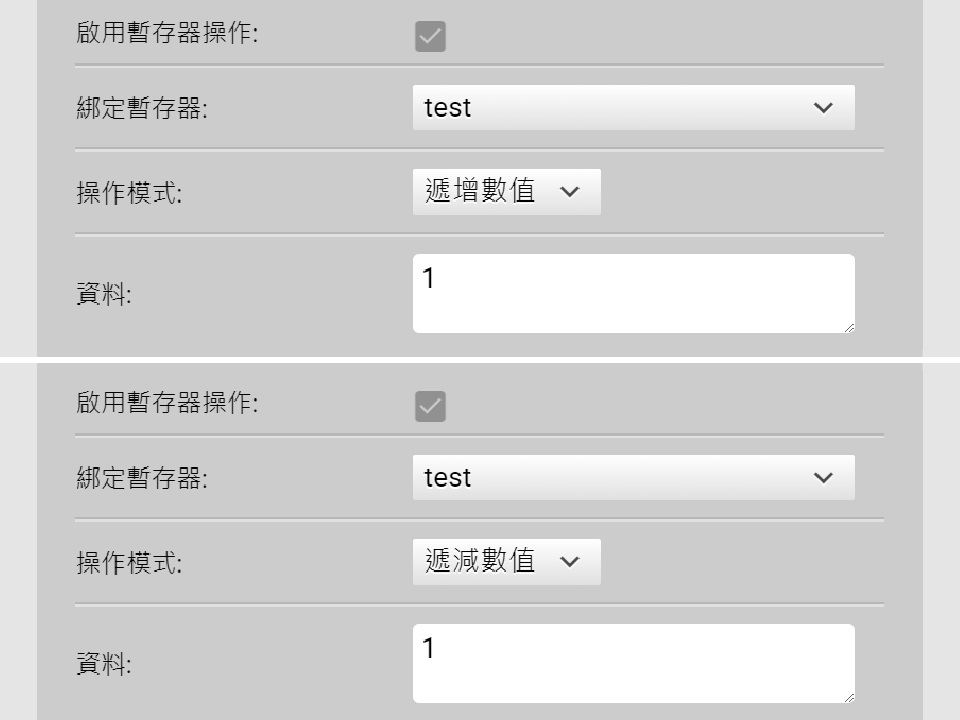
Task: Uncheck the second 啟用暫存器操作 checkbox
Action: pos(430,406)
